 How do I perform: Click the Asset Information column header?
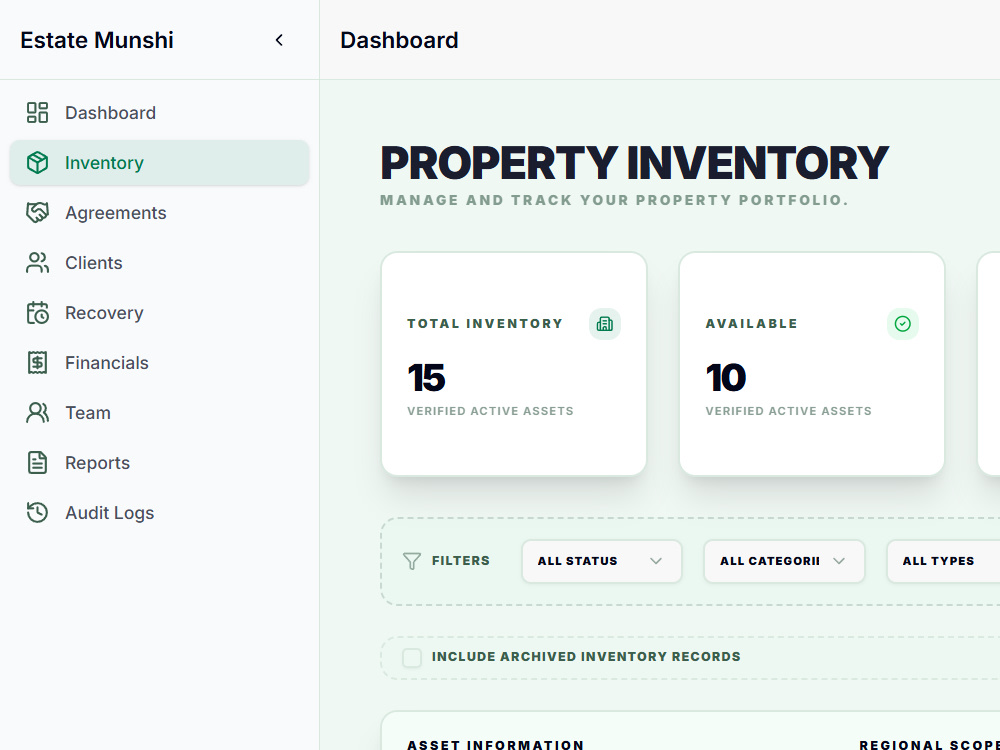pyautogui.click(x=496, y=744)
